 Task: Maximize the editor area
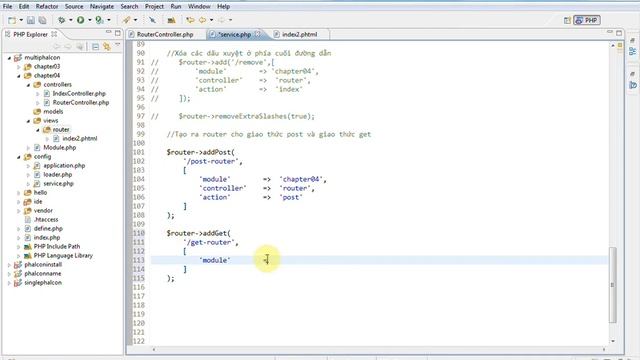619,33
